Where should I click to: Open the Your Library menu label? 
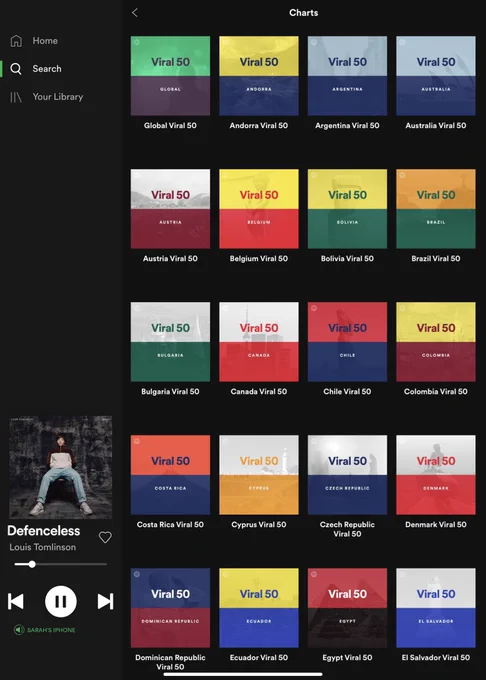pyautogui.click(x=58, y=97)
